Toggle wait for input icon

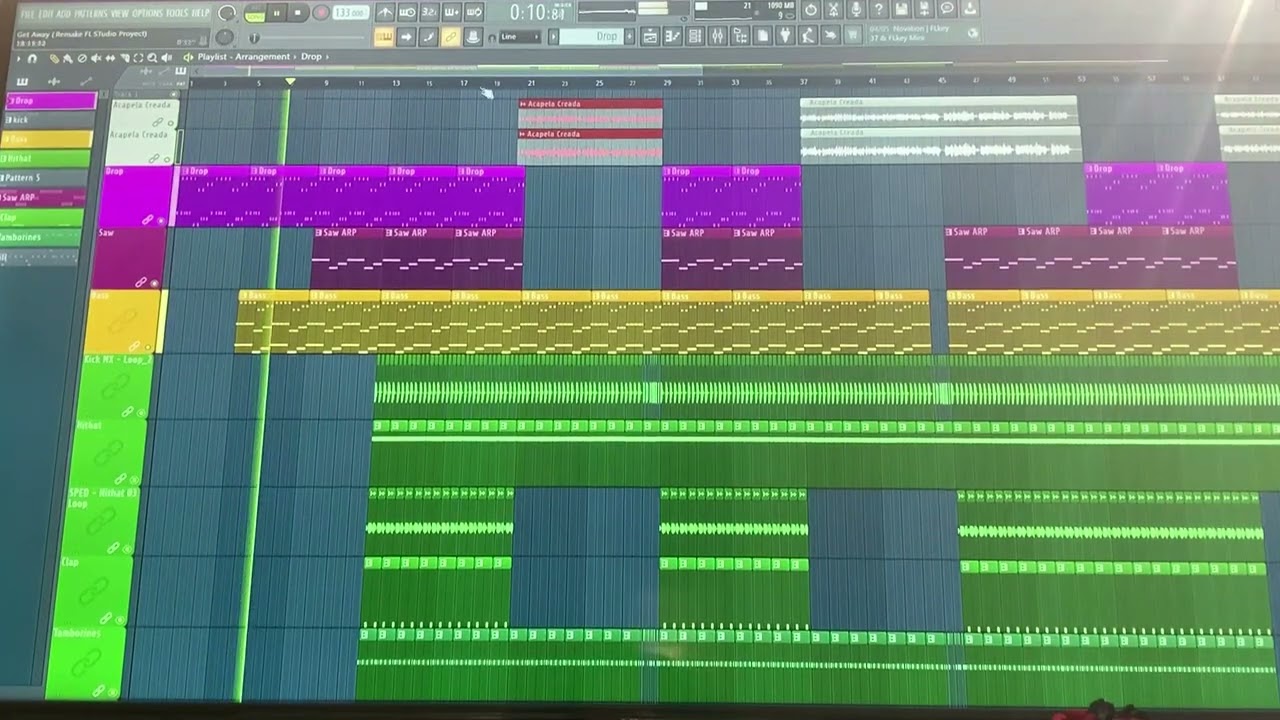(407, 12)
